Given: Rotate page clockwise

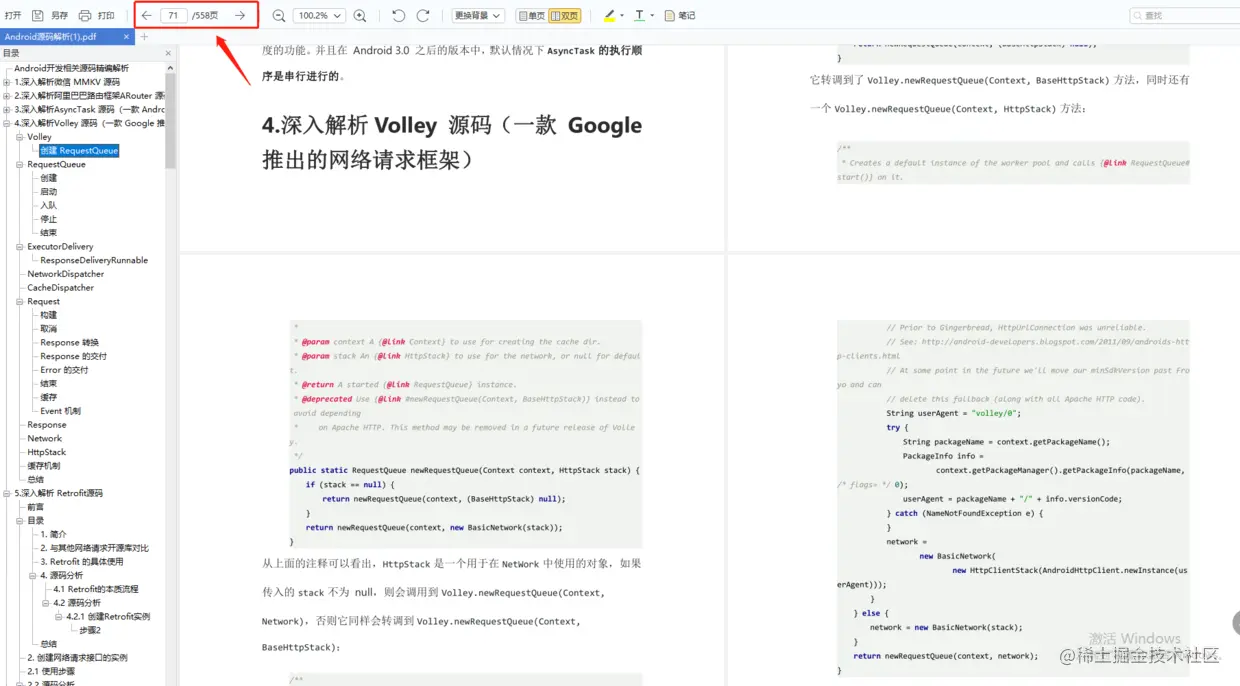Looking at the screenshot, I should point(423,16).
